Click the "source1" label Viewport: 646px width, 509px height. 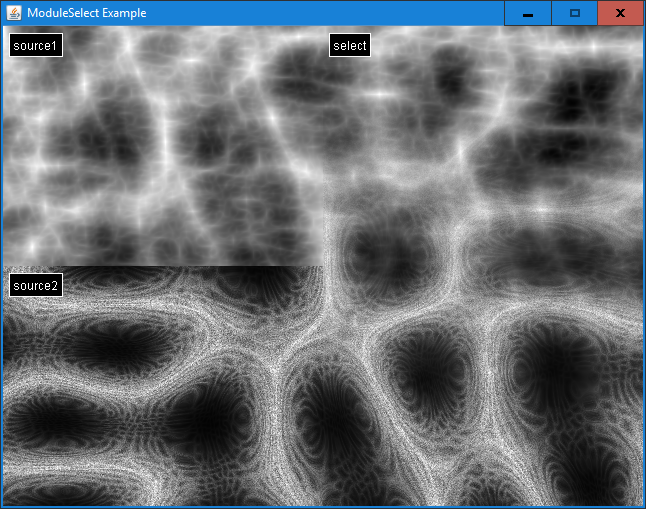click(x=36, y=45)
